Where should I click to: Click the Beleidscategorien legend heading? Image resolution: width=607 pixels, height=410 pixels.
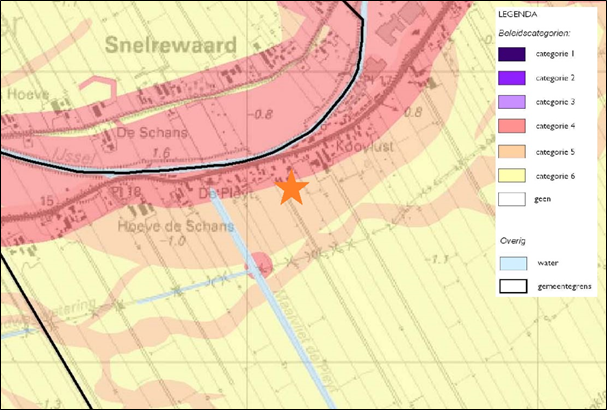pos(536,35)
